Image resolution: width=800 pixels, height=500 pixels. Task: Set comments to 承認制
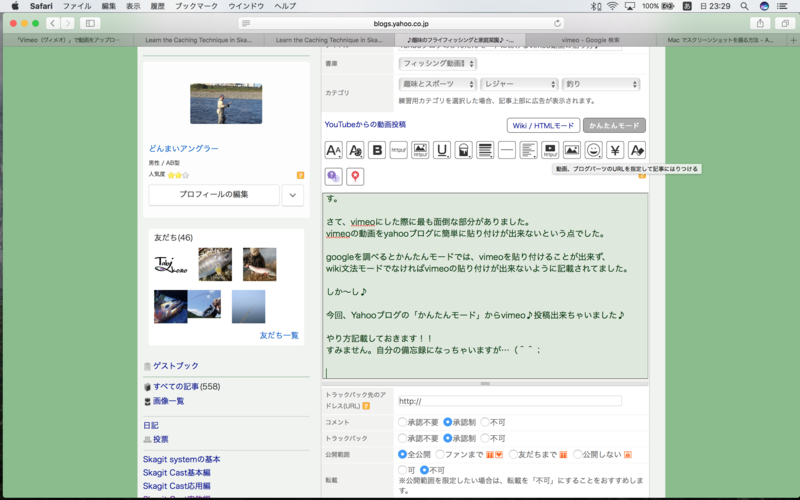(447, 422)
